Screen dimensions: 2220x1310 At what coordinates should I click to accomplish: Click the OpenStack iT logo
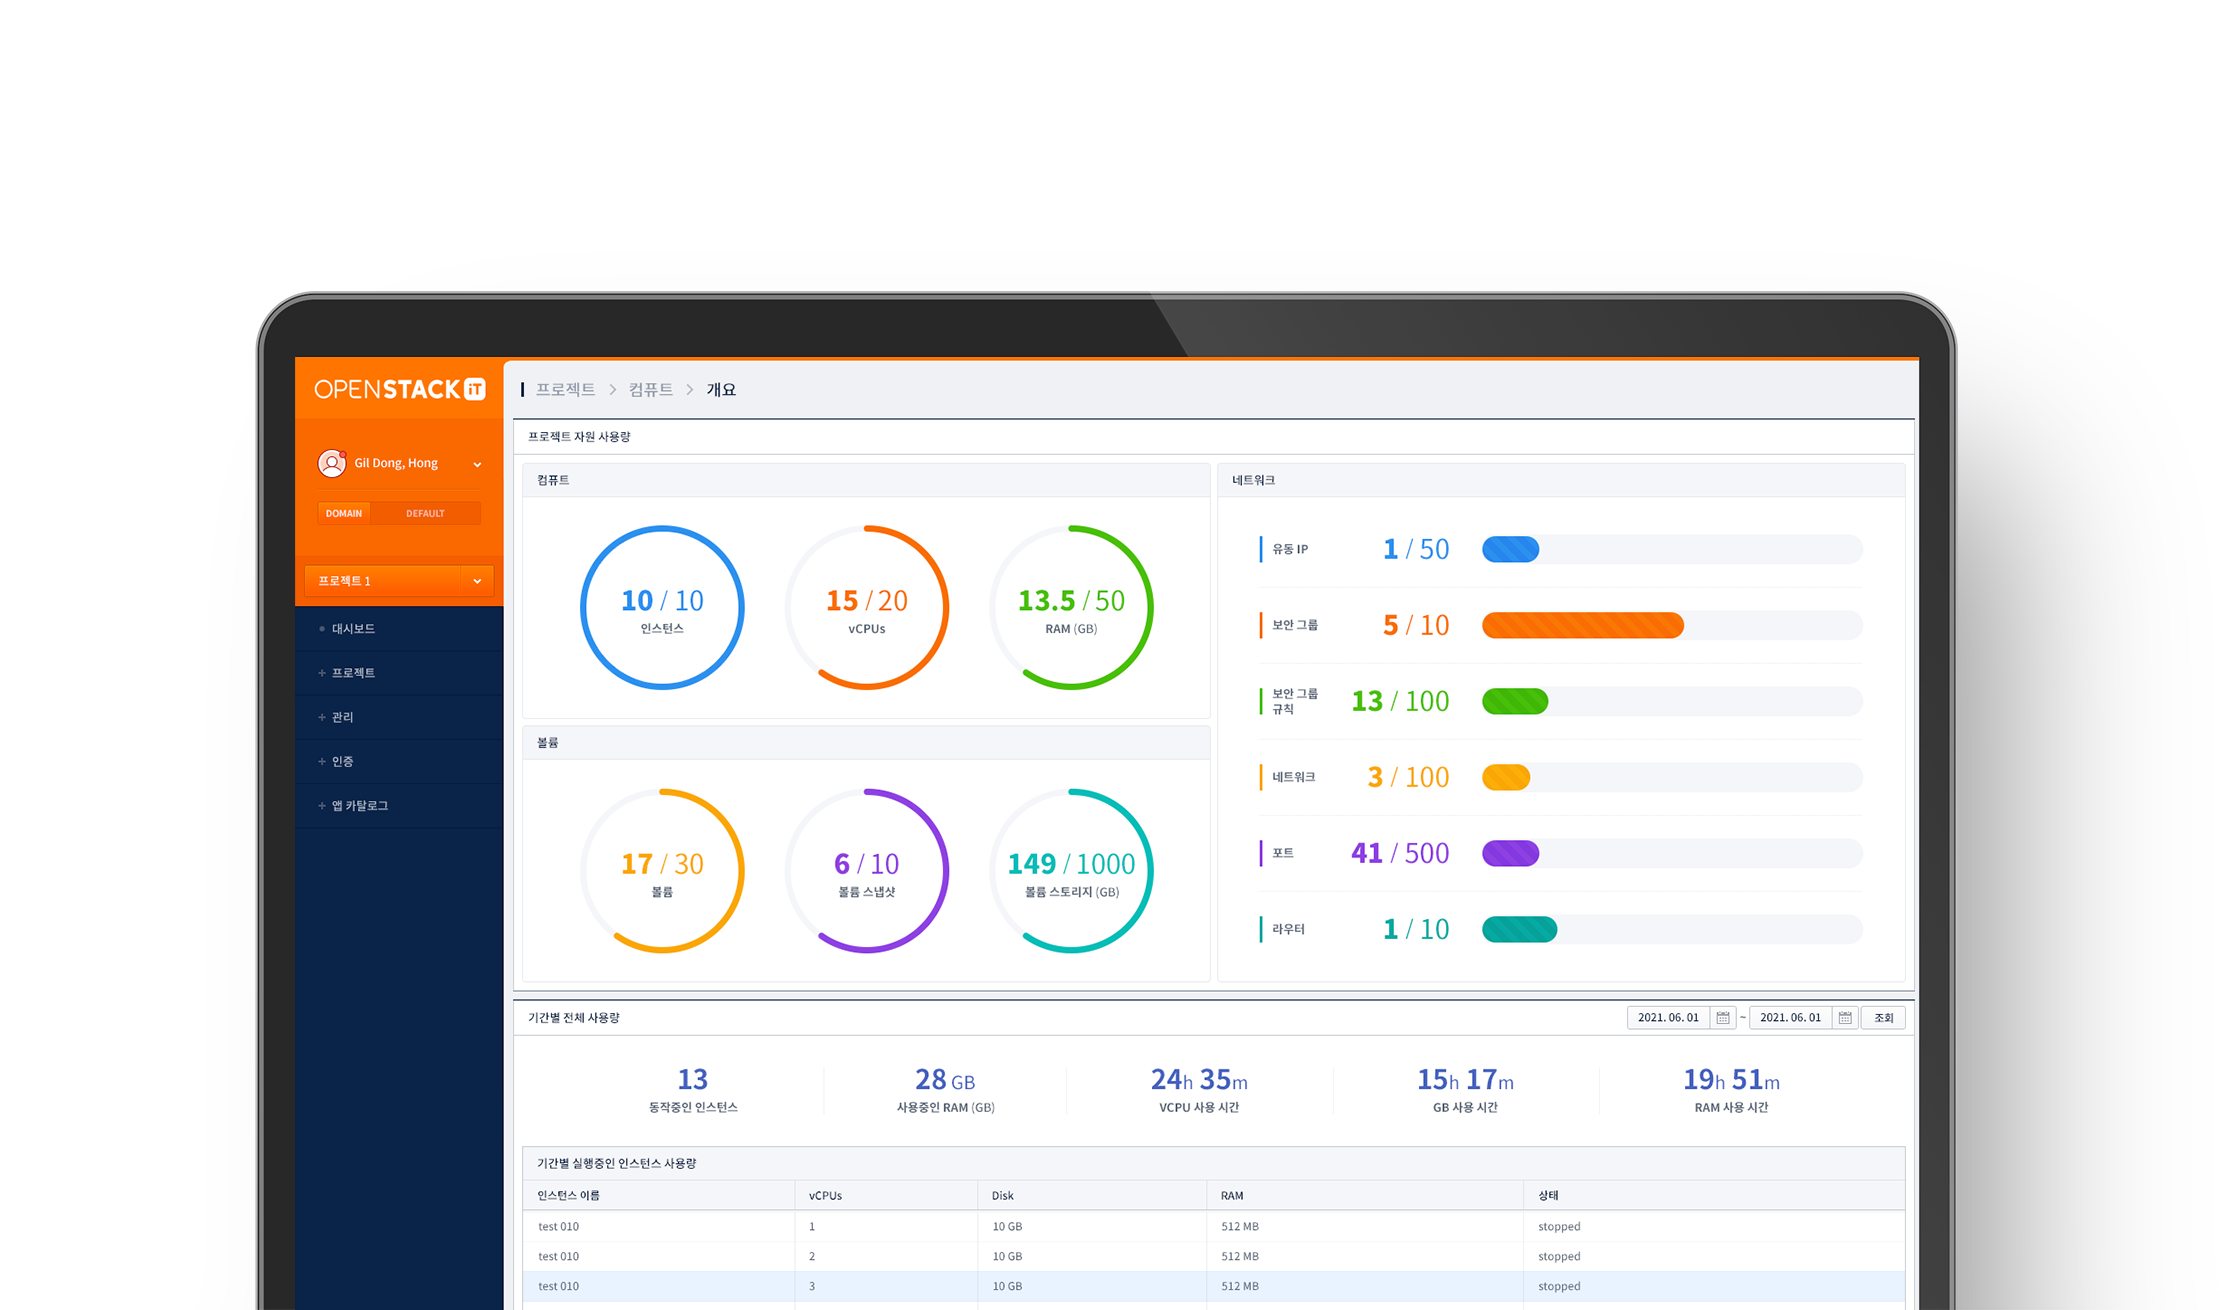click(399, 389)
